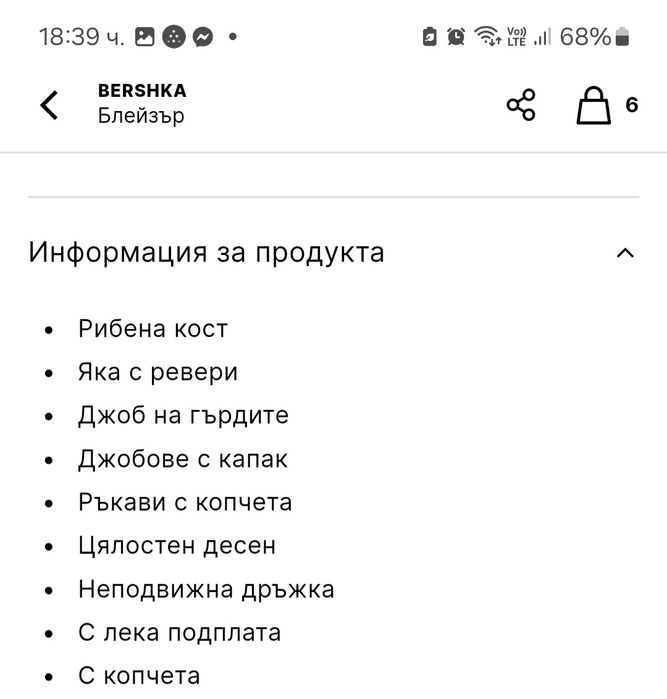This screenshot has width=667, height=699.
Task: Go back using the left arrow
Action: coord(49,105)
